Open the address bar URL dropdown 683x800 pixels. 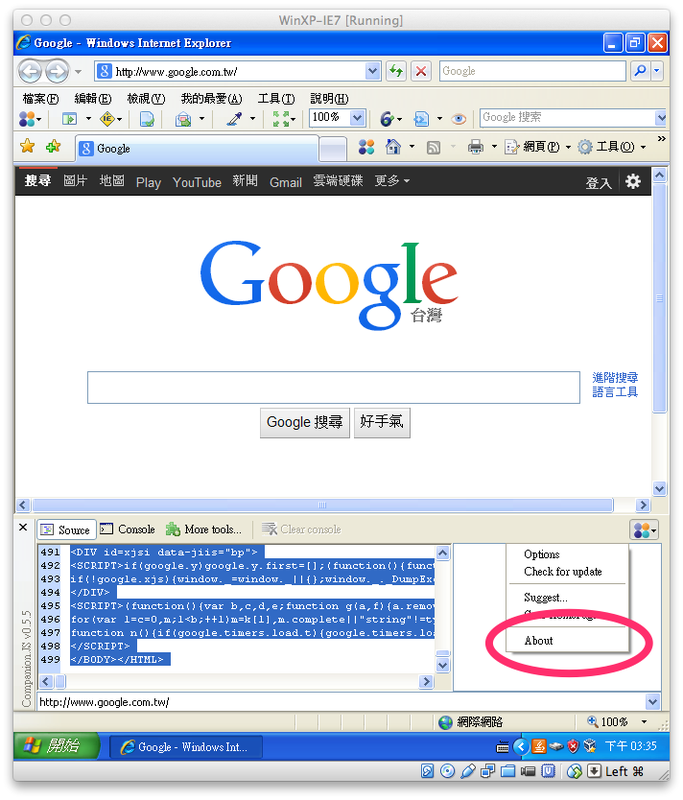(x=373, y=71)
